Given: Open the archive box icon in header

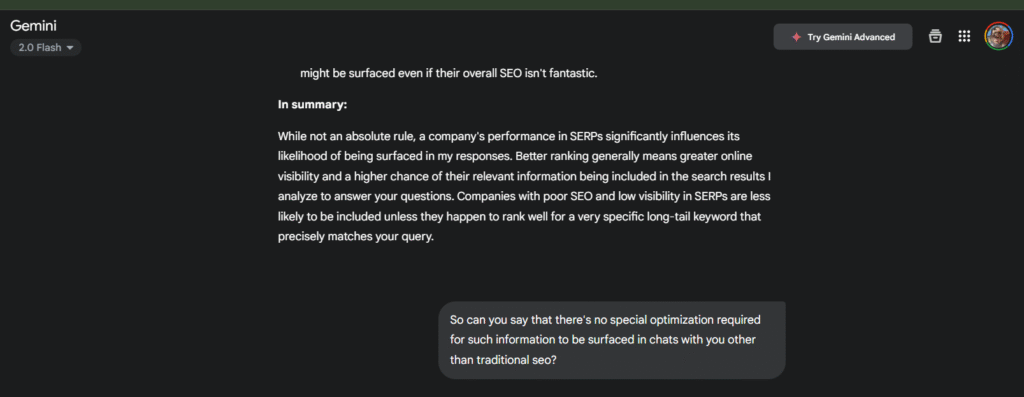Looking at the screenshot, I should (935, 37).
